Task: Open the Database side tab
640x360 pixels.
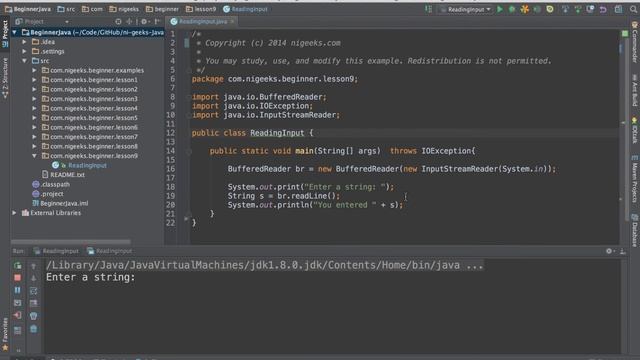Action: click(x=635, y=231)
